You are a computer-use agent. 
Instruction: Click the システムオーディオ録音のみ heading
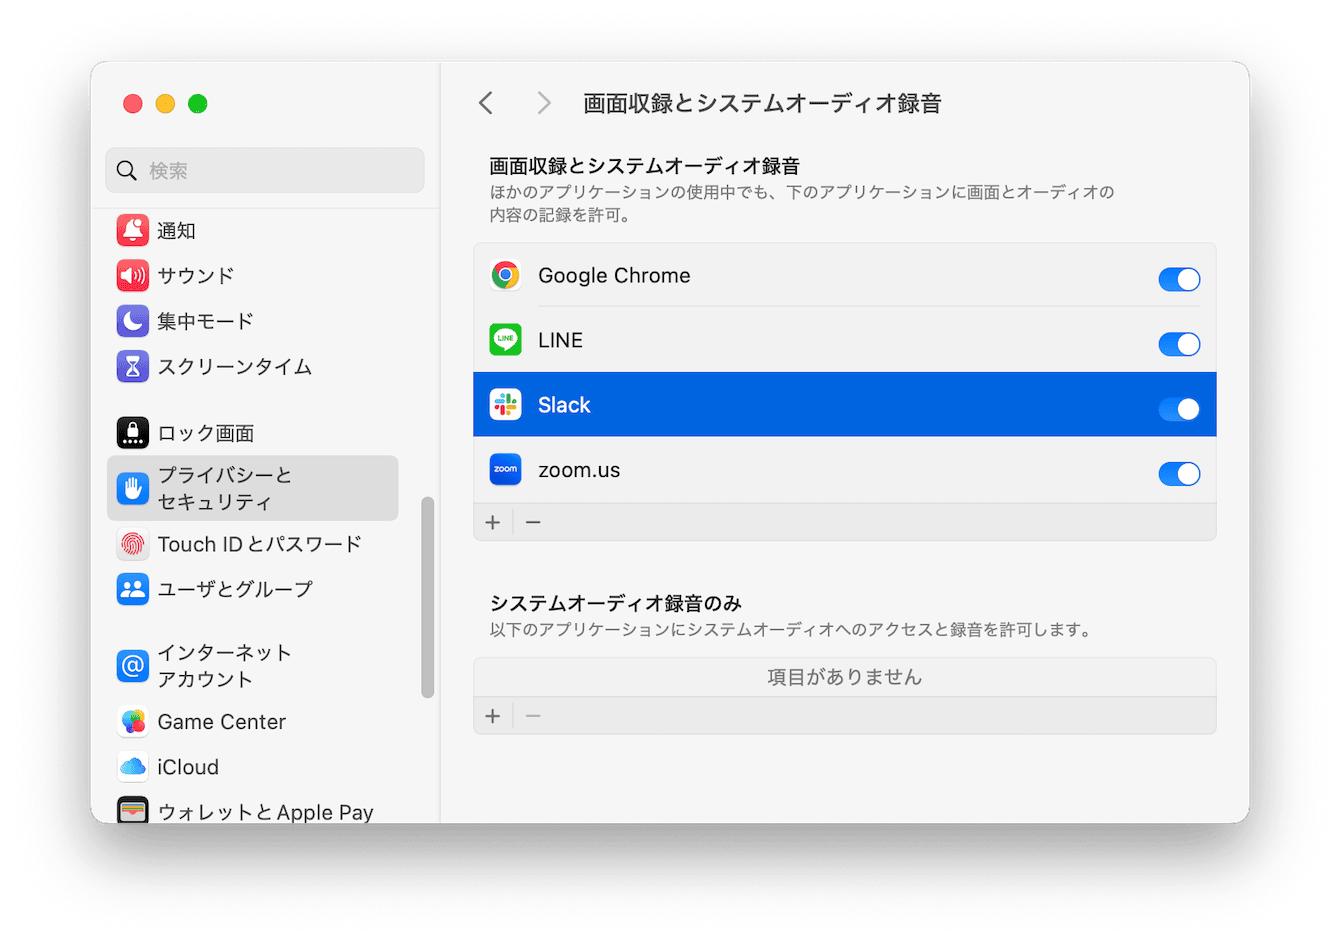615,603
